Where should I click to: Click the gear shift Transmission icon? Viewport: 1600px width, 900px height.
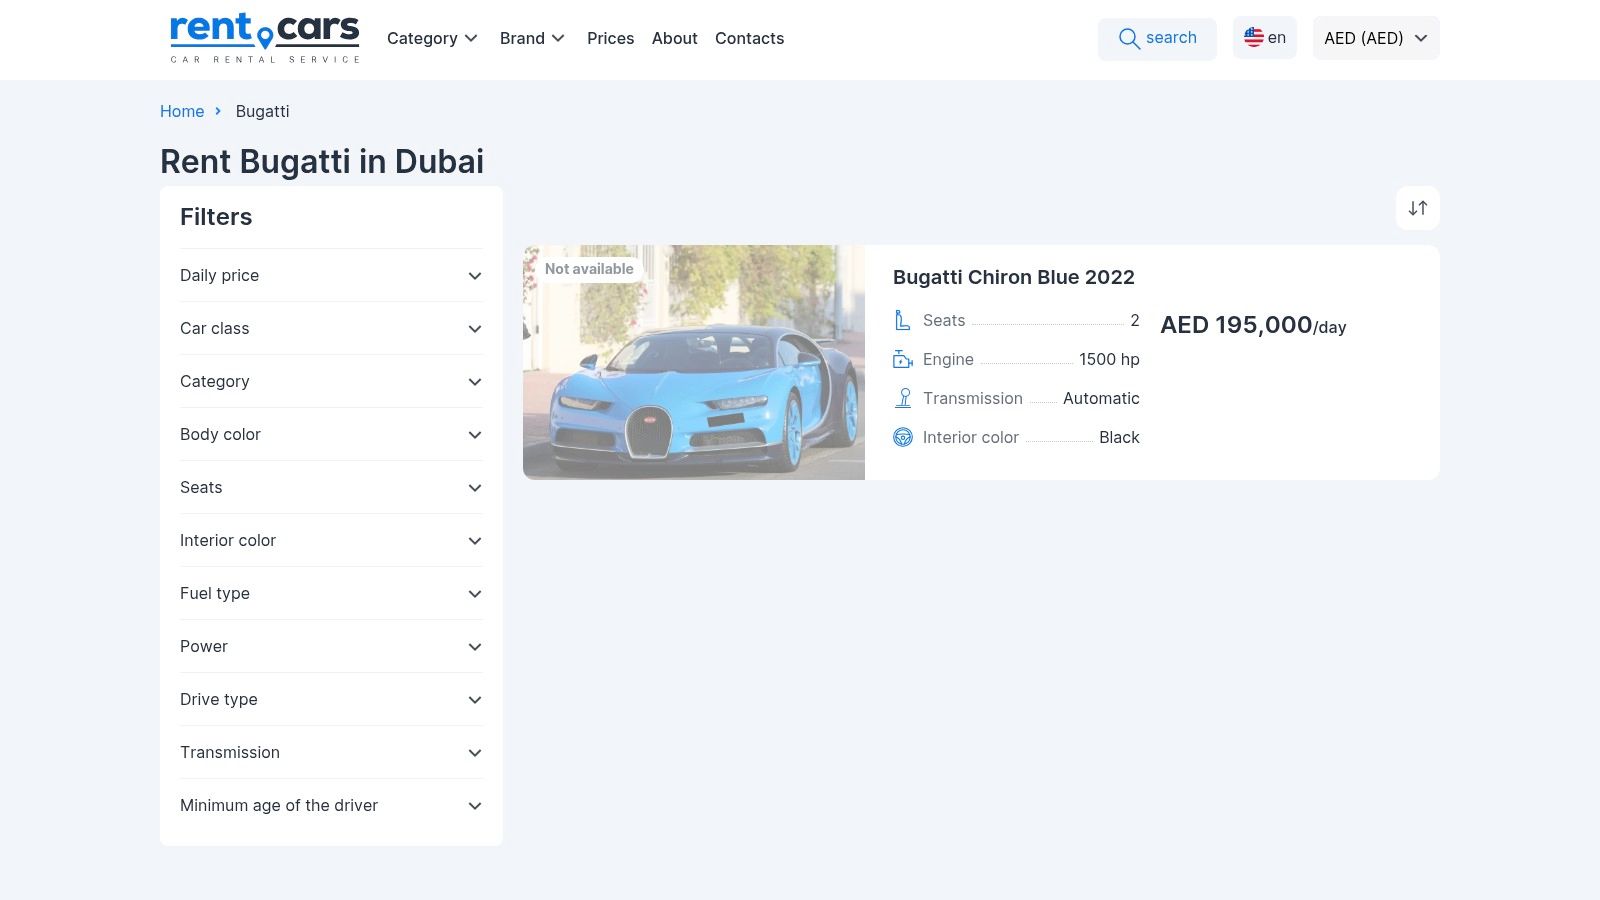(x=903, y=398)
